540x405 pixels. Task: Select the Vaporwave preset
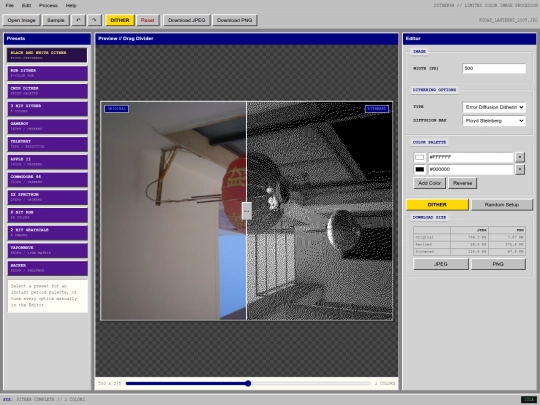coord(48,250)
